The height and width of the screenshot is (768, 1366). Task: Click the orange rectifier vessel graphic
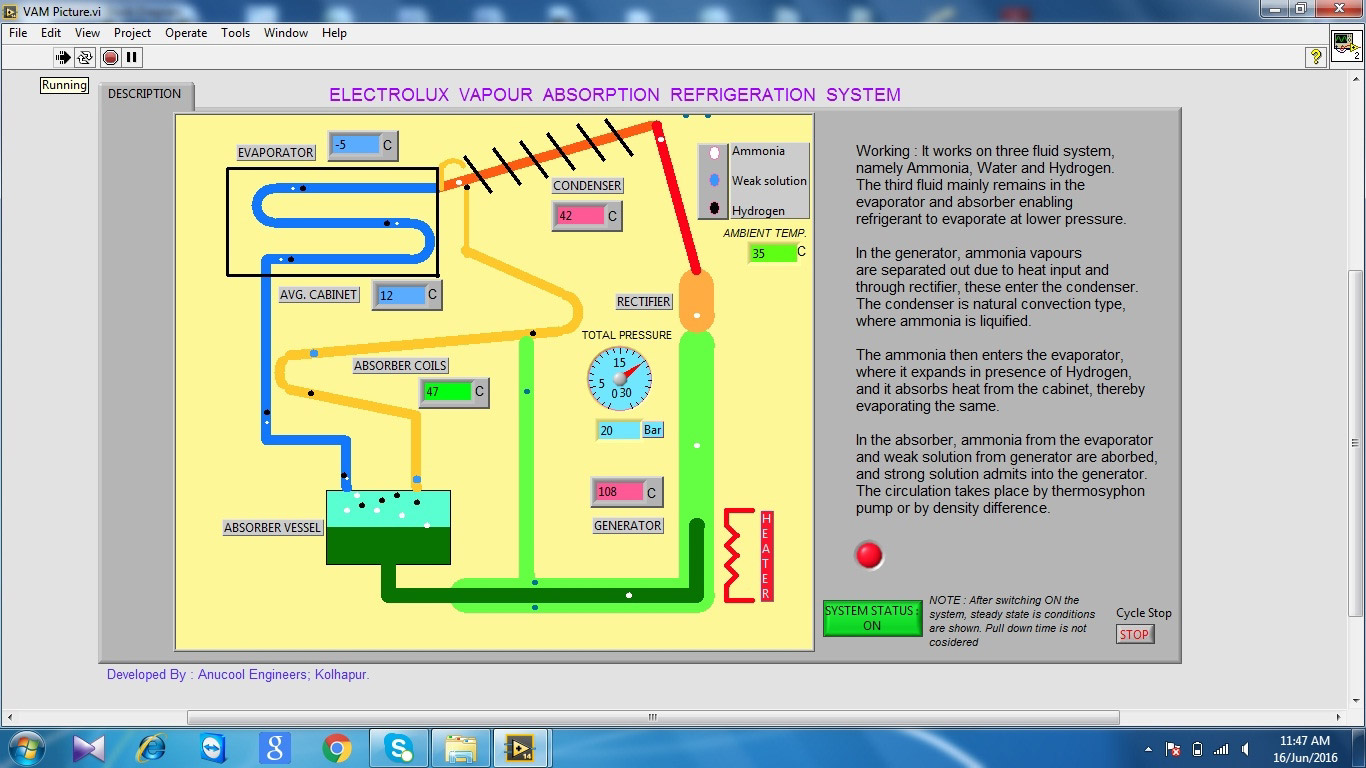[697, 300]
